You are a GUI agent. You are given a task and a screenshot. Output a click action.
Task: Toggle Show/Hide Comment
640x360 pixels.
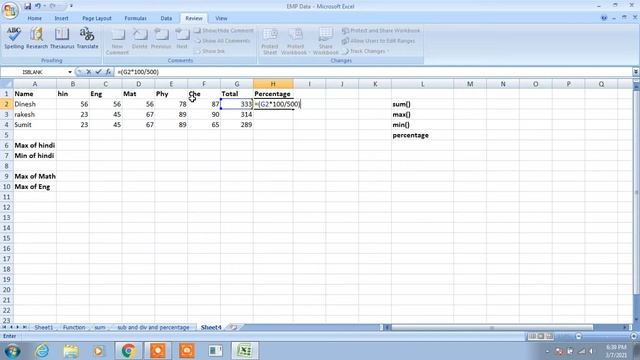224,31
